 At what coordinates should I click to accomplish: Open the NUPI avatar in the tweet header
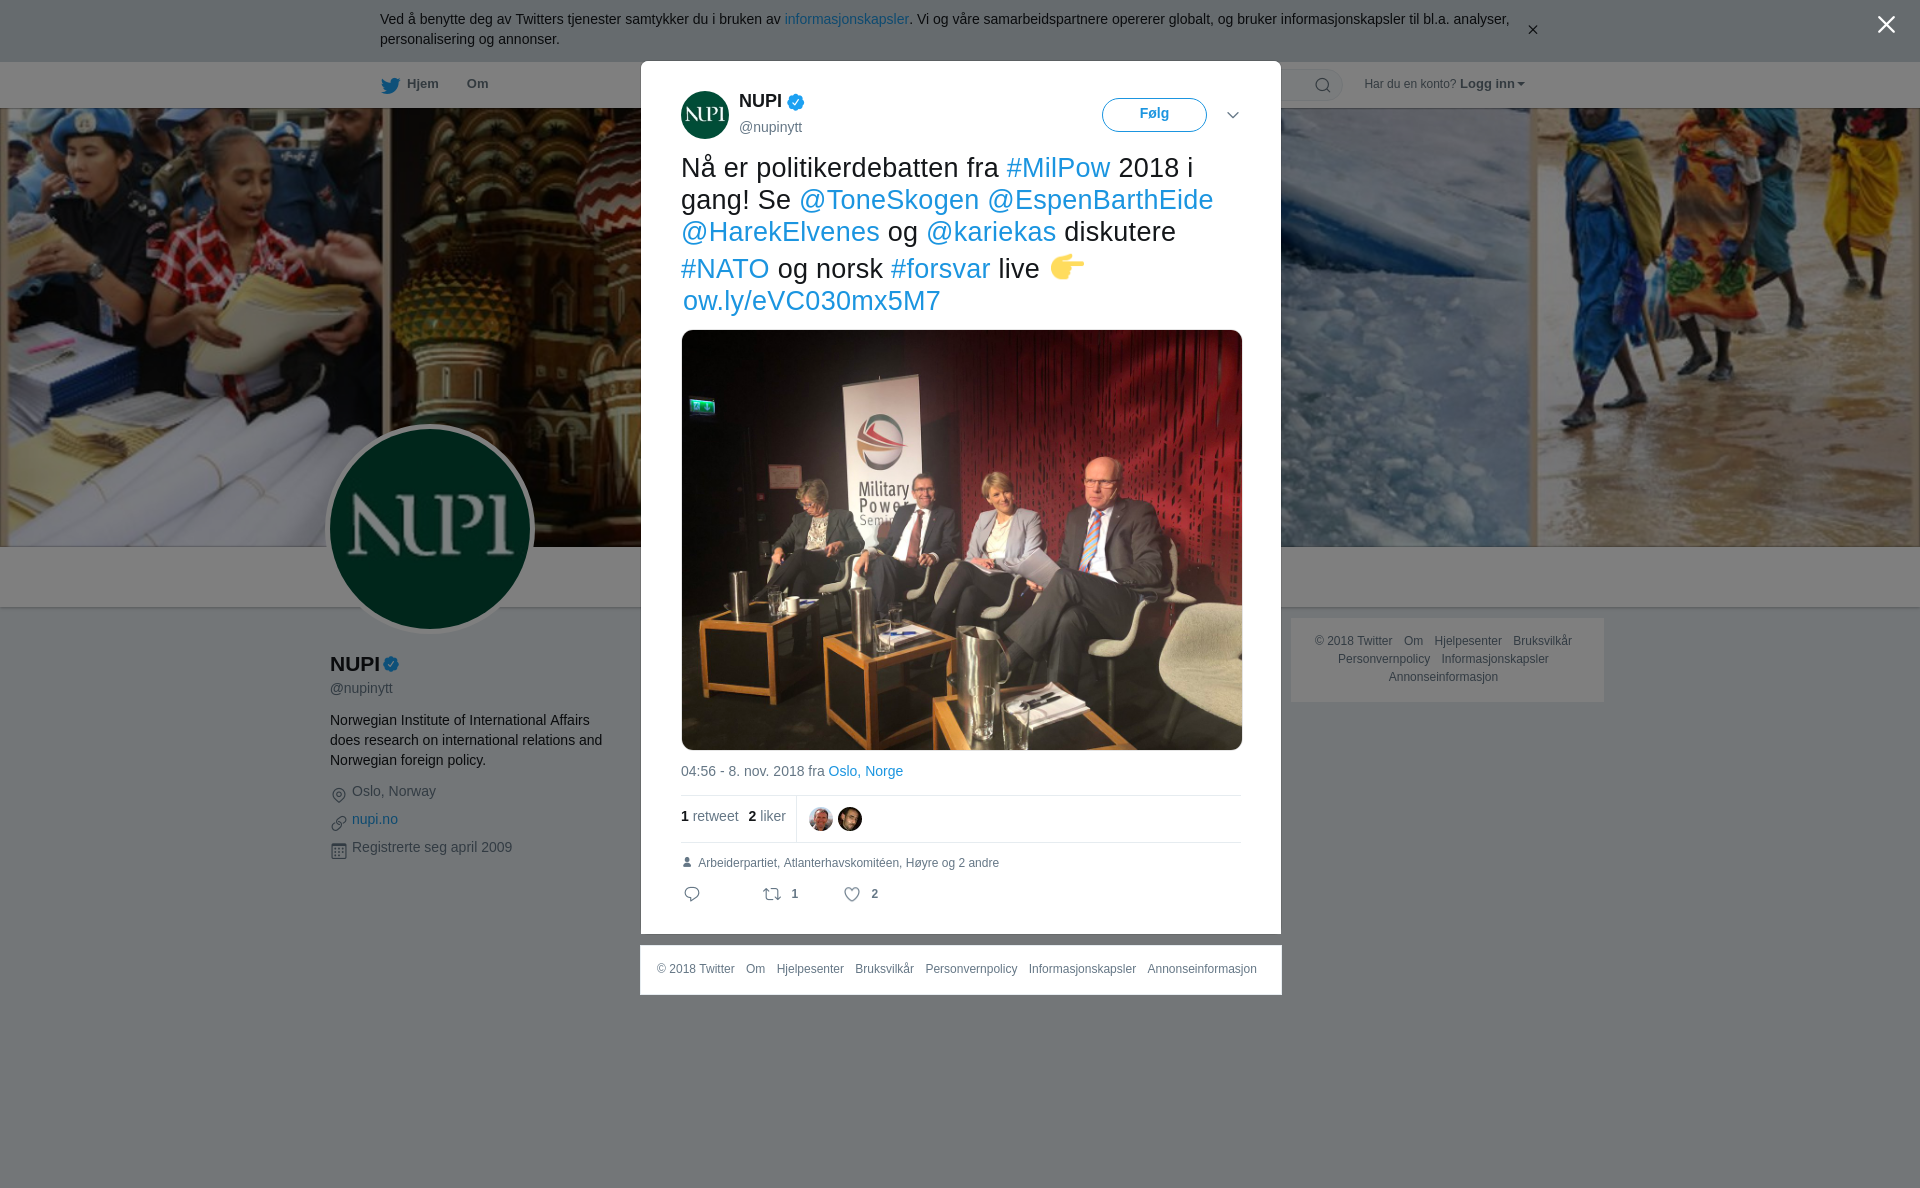(x=705, y=115)
